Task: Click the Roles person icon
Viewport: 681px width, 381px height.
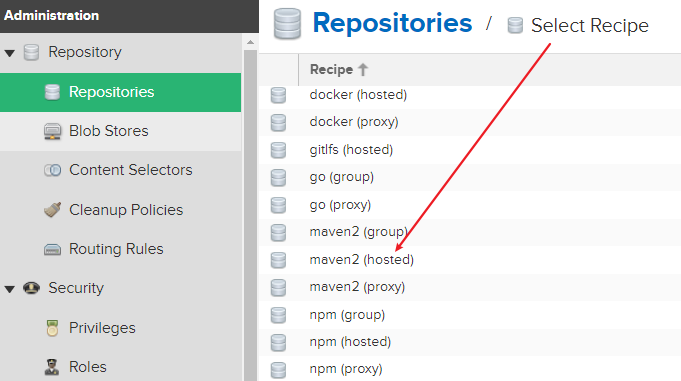Action: pyautogui.click(x=52, y=367)
